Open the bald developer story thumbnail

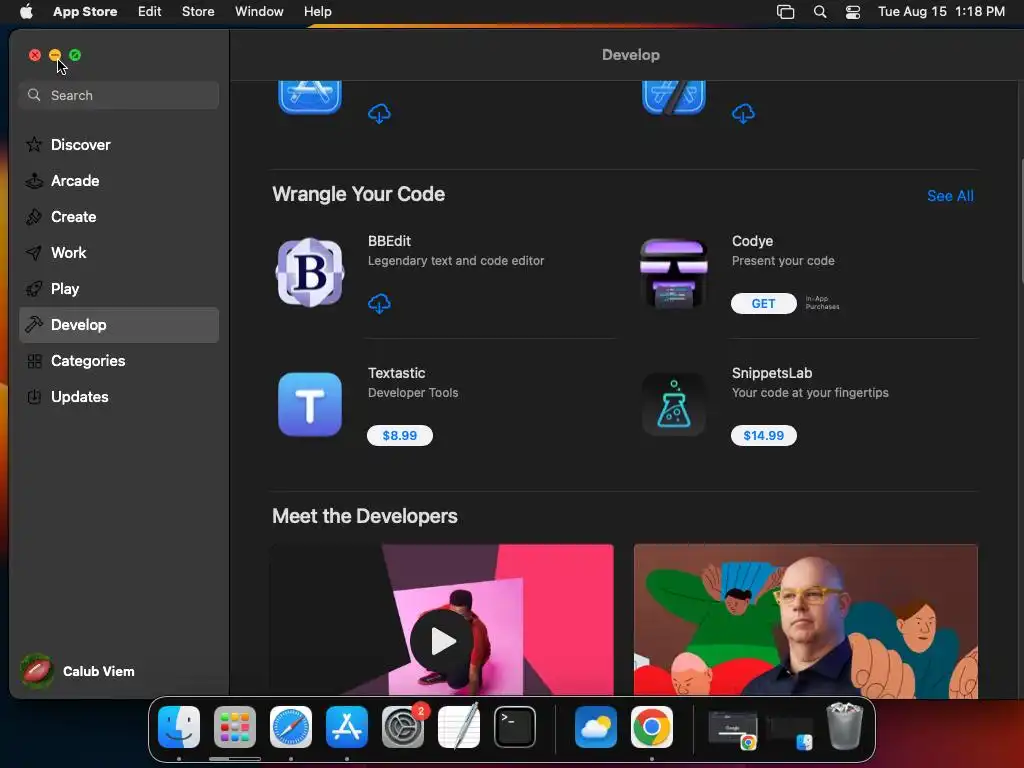coord(806,620)
